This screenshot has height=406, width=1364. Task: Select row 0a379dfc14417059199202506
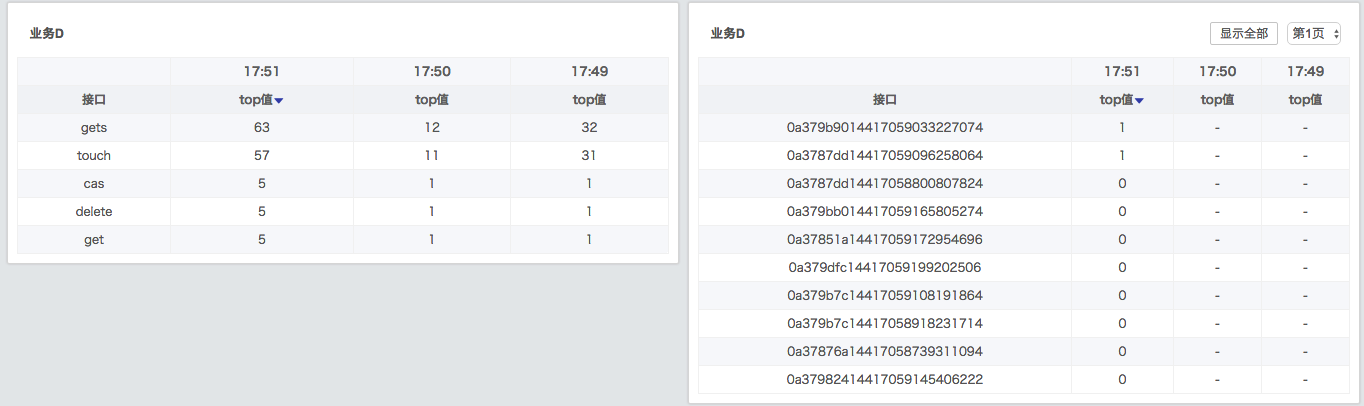click(884, 267)
